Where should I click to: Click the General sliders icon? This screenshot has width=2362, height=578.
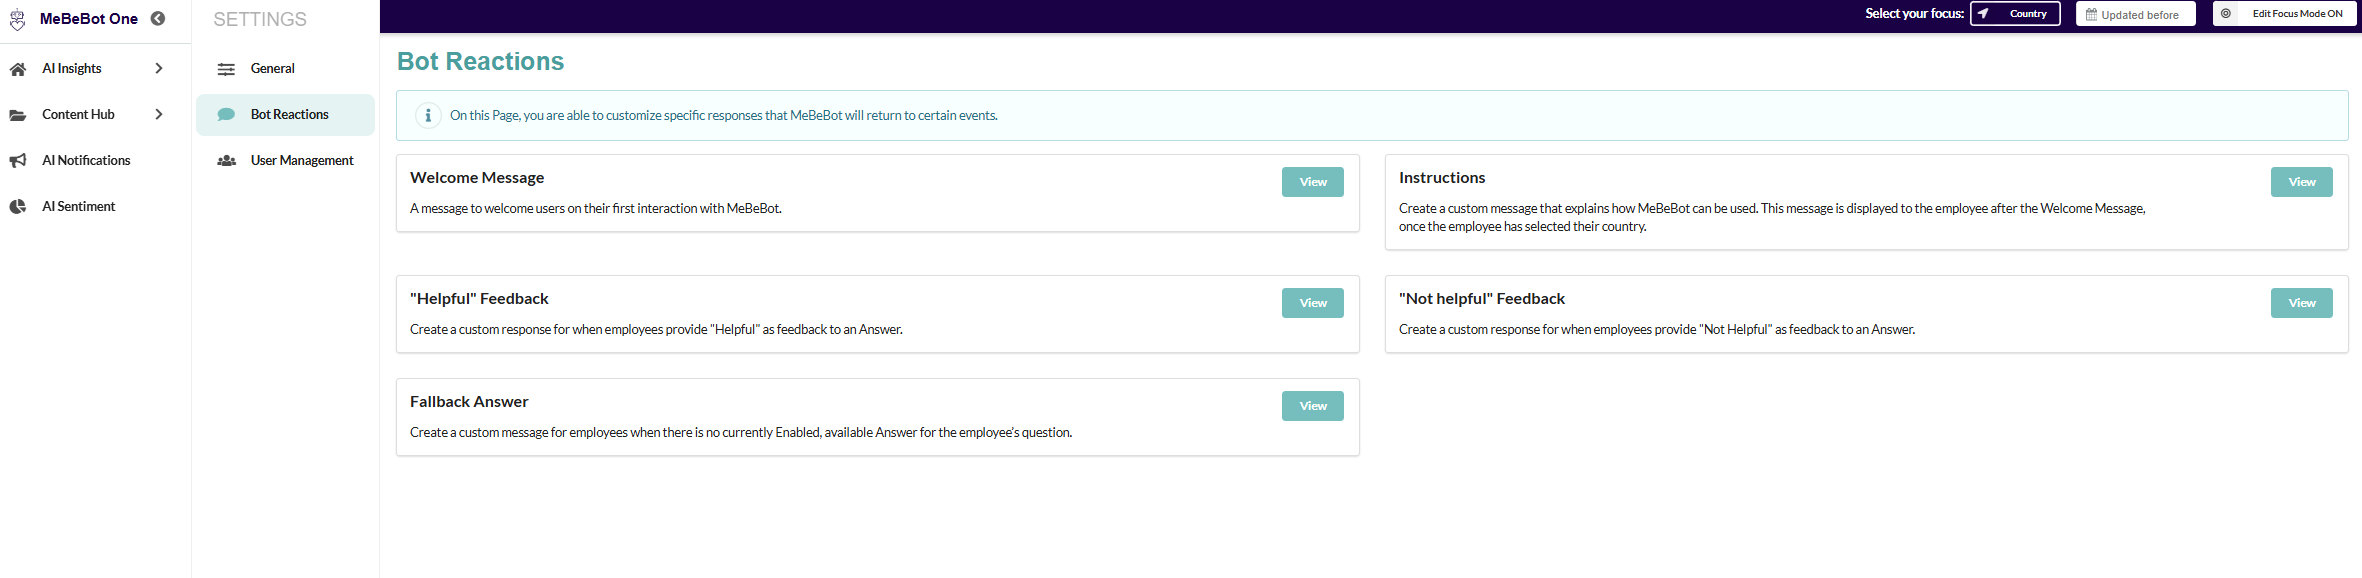[x=226, y=69]
